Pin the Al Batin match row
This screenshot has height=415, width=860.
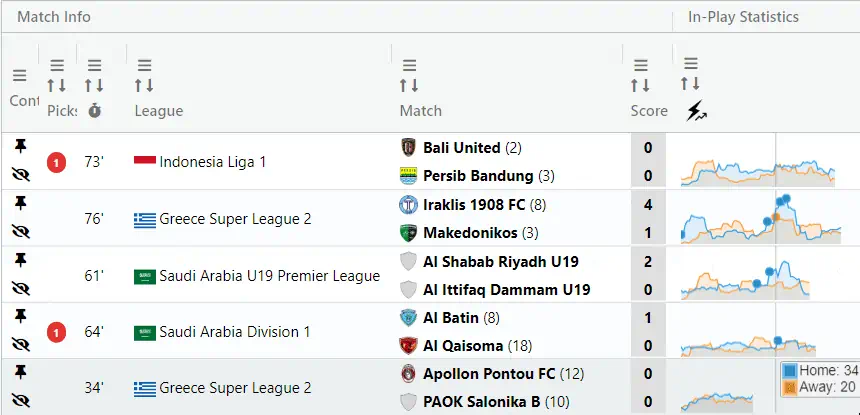click(x=20, y=316)
